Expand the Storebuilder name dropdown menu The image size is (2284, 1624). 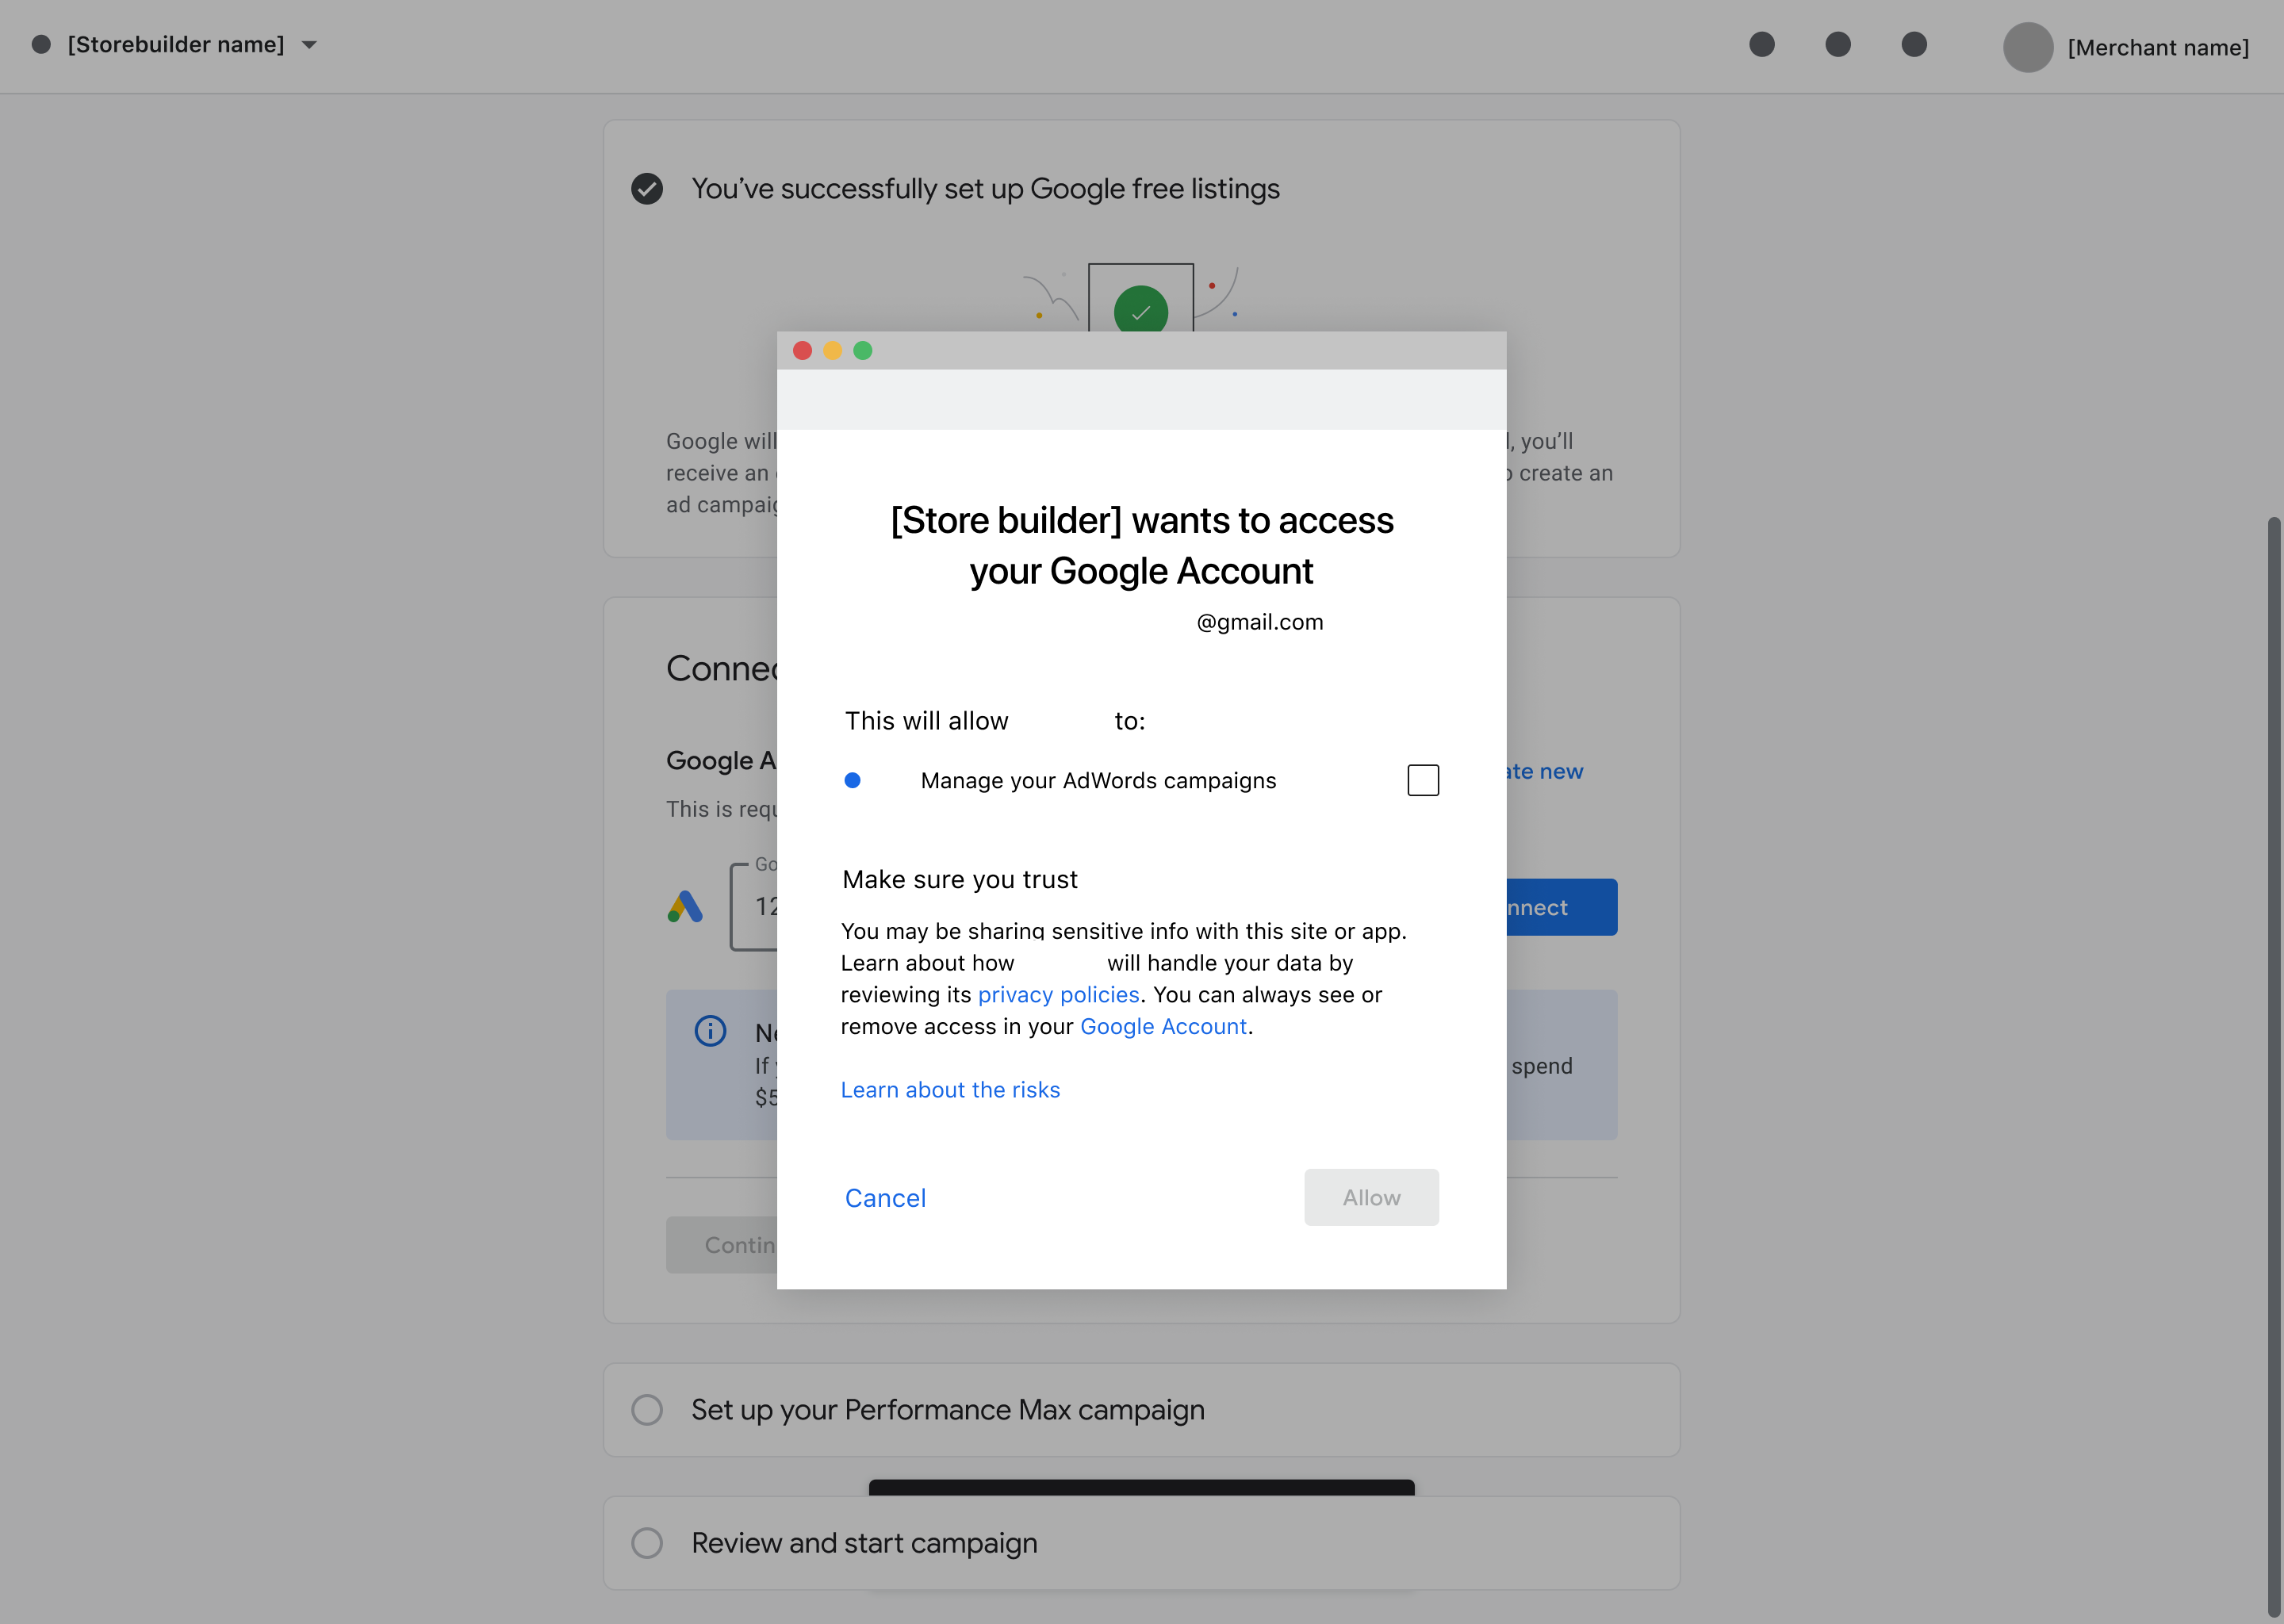(309, 44)
